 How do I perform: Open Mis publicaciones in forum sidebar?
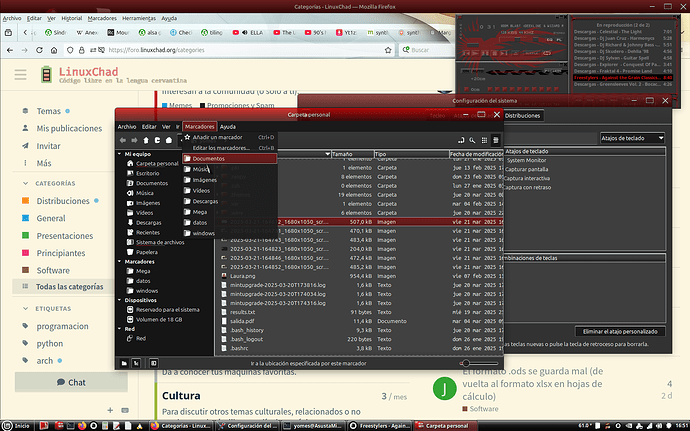point(69,129)
